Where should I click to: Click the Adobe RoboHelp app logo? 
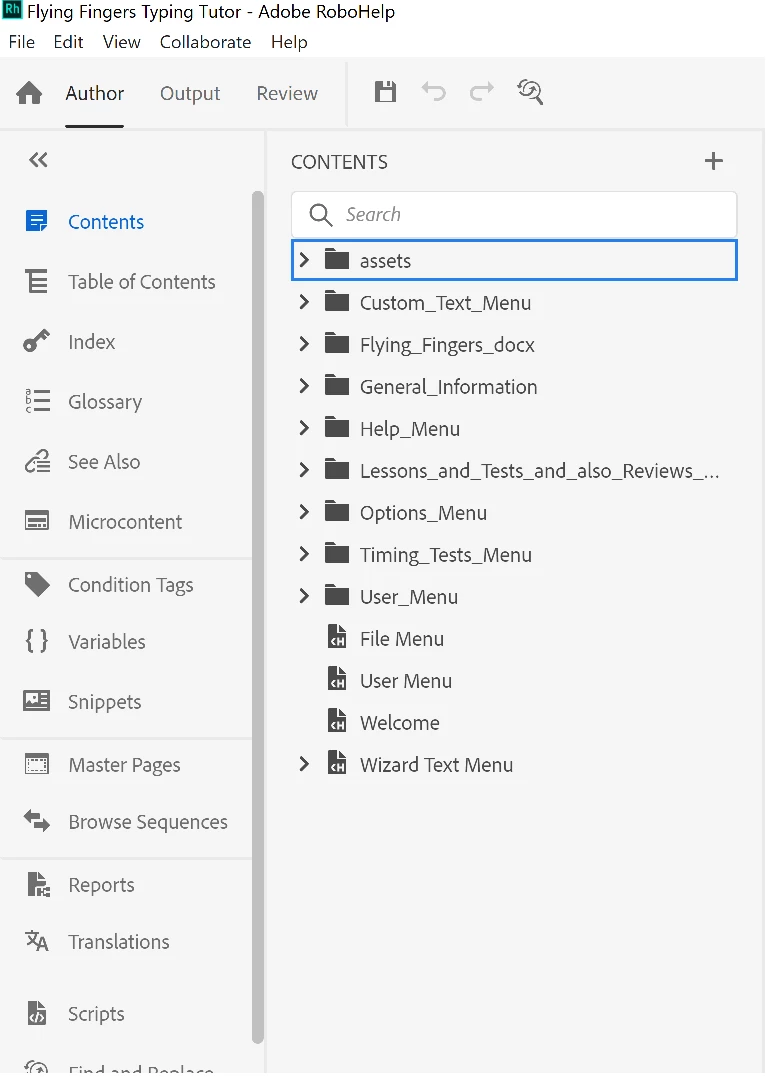coord(12,11)
